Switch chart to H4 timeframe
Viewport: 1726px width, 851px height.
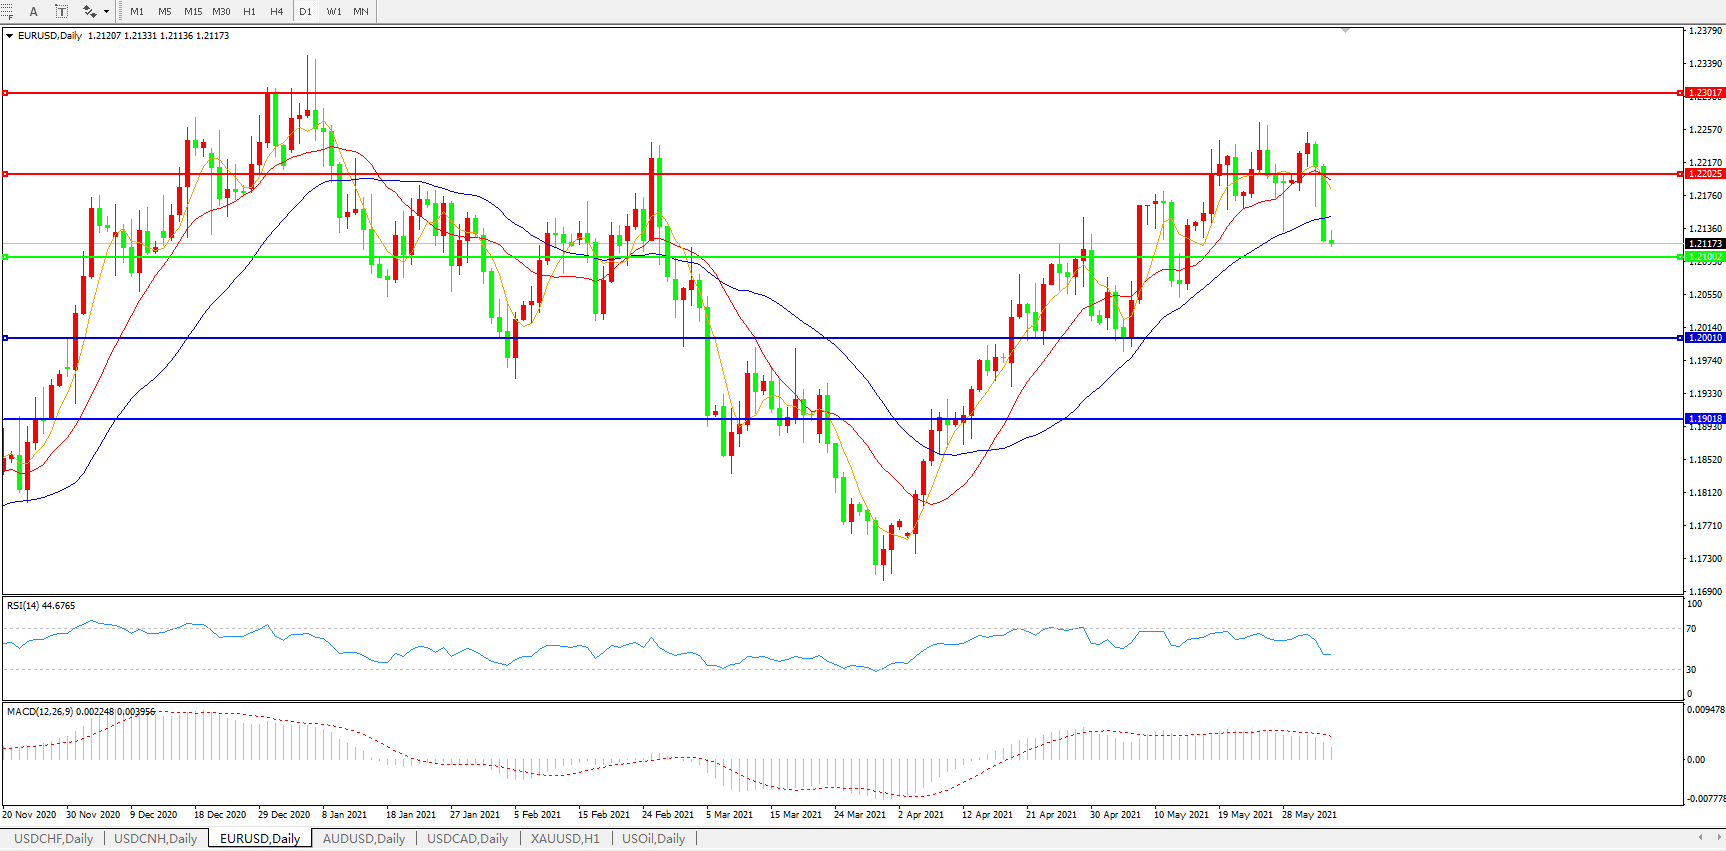click(277, 12)
